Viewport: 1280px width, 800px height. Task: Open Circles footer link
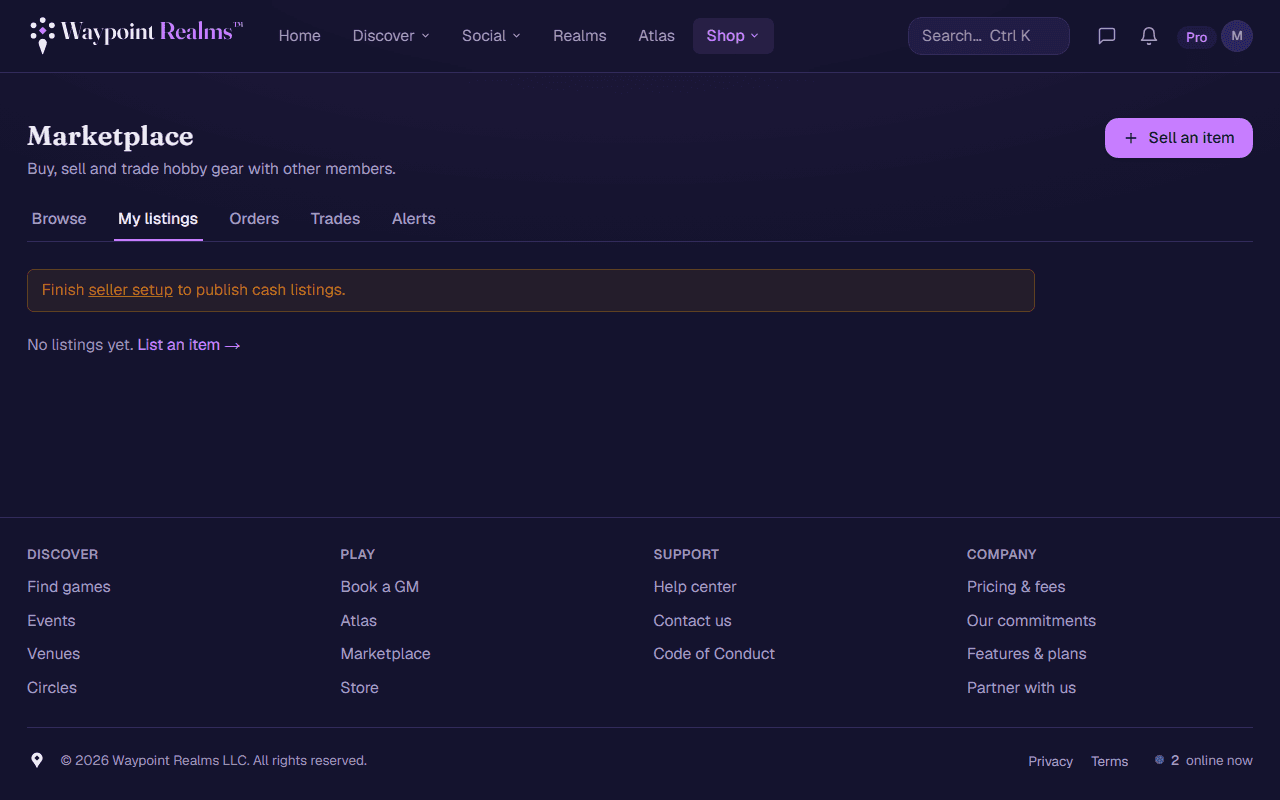click(x=52, y=688)
